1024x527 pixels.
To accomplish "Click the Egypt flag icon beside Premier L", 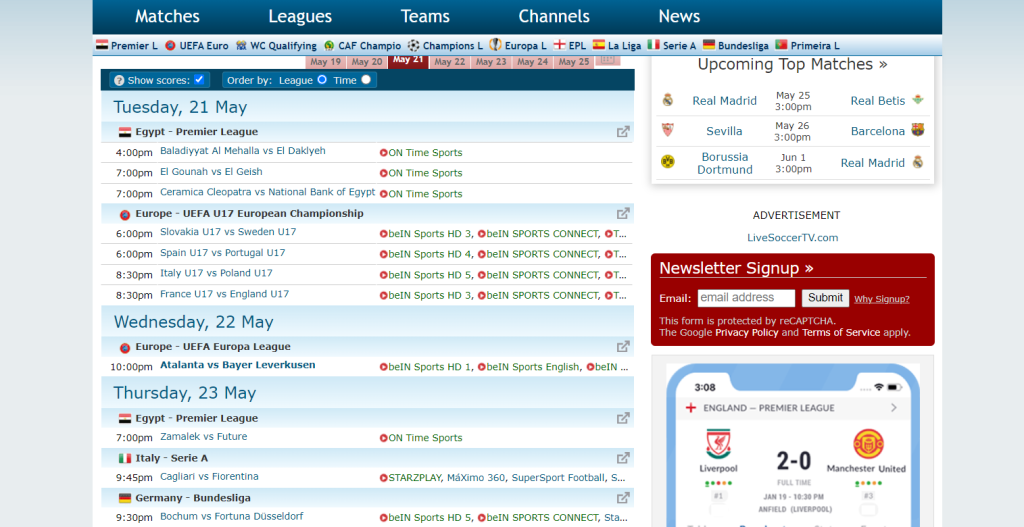I will coord(102,45).
